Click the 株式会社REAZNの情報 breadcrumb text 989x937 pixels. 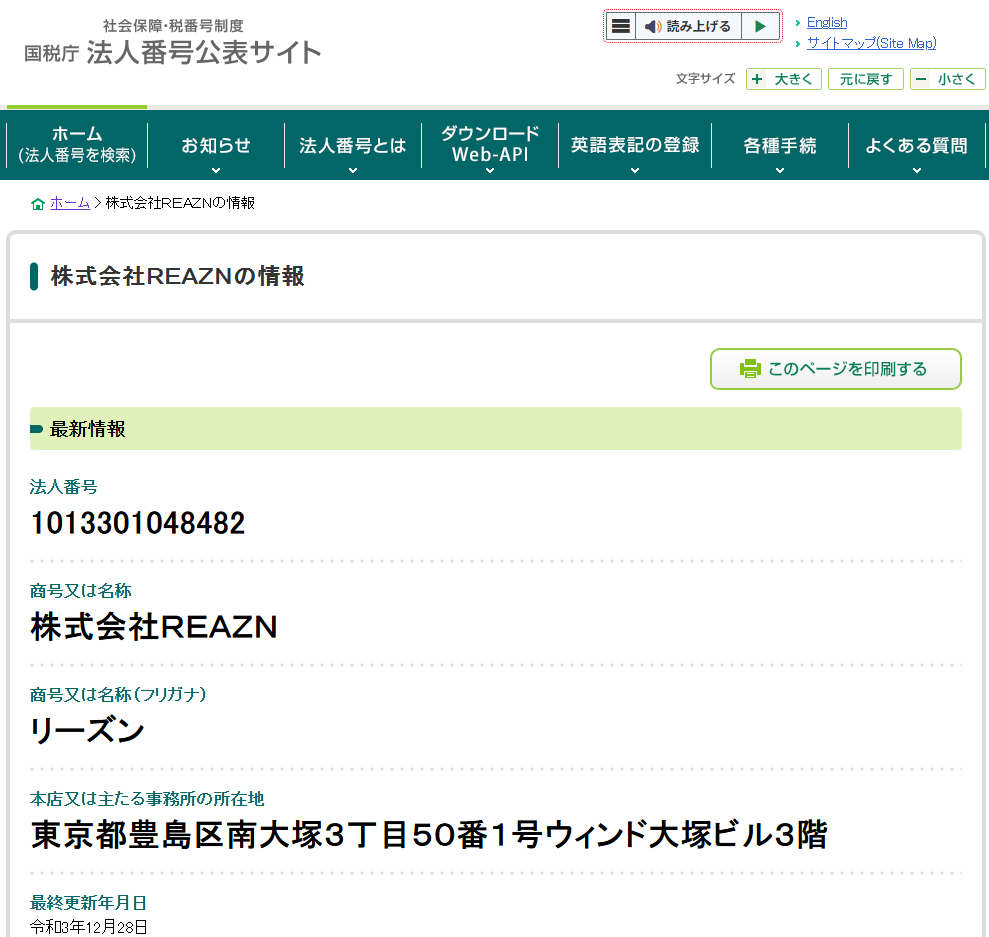[x=180, y=203]
